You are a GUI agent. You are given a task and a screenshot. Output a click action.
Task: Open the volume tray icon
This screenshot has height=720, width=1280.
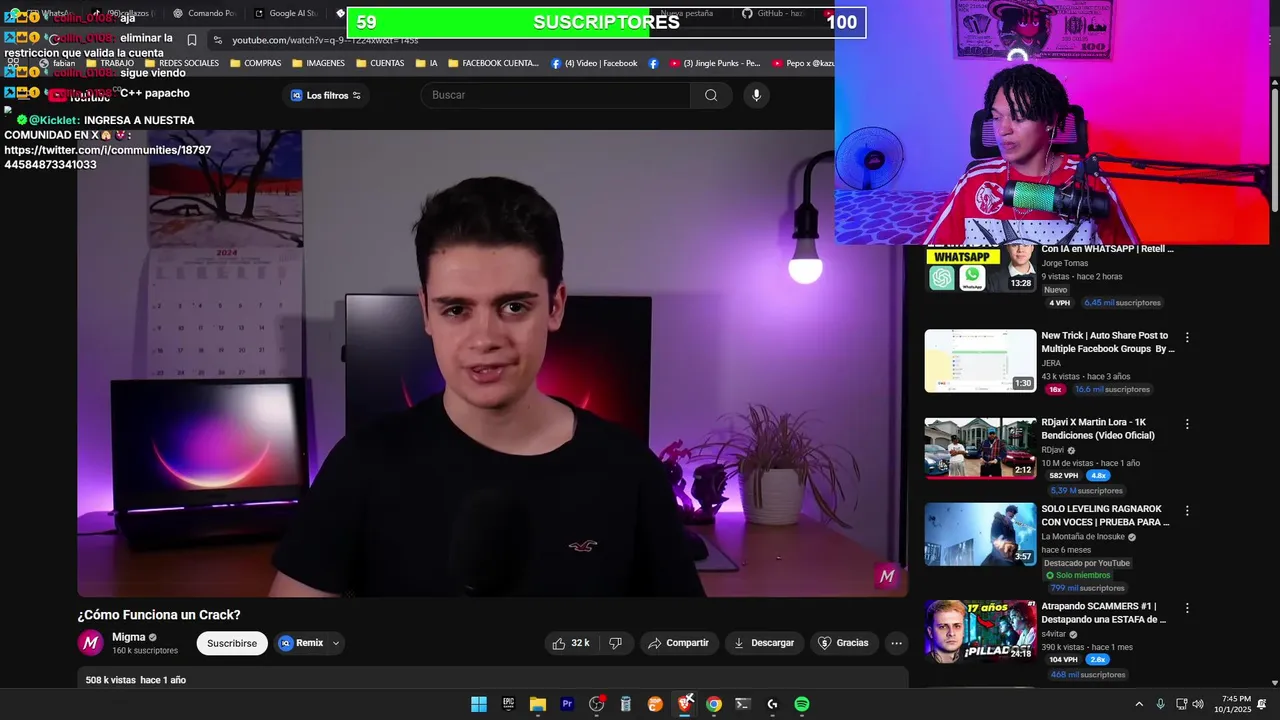pyautogui.click(x=1198, y=704)
